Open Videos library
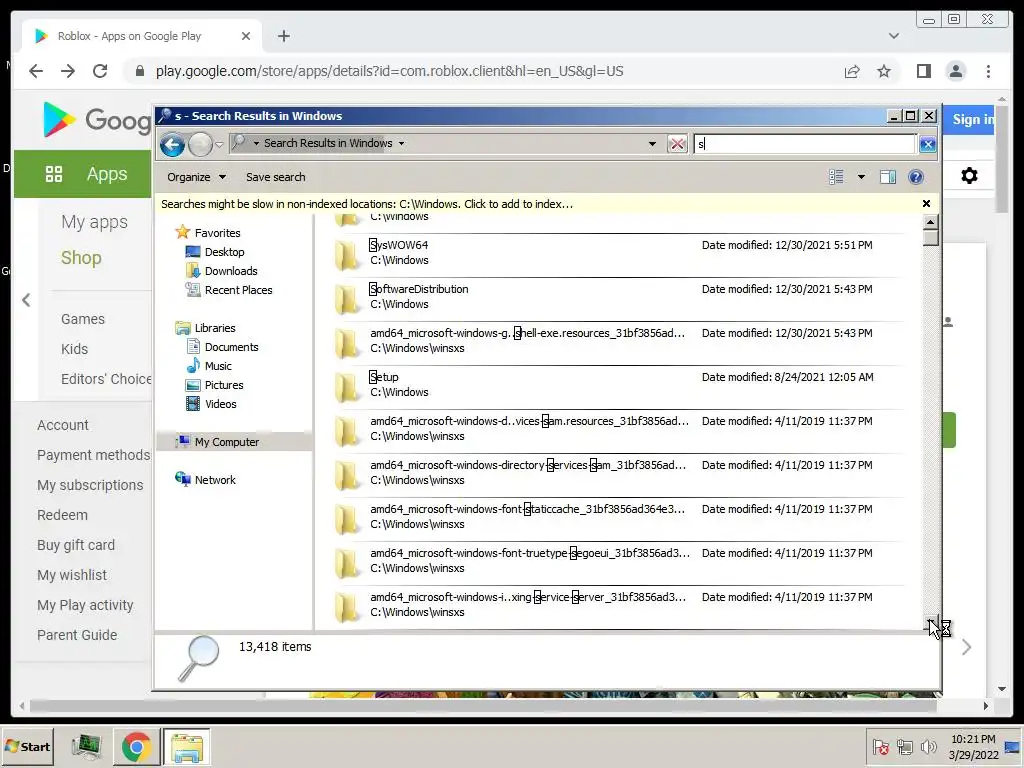 221,404
